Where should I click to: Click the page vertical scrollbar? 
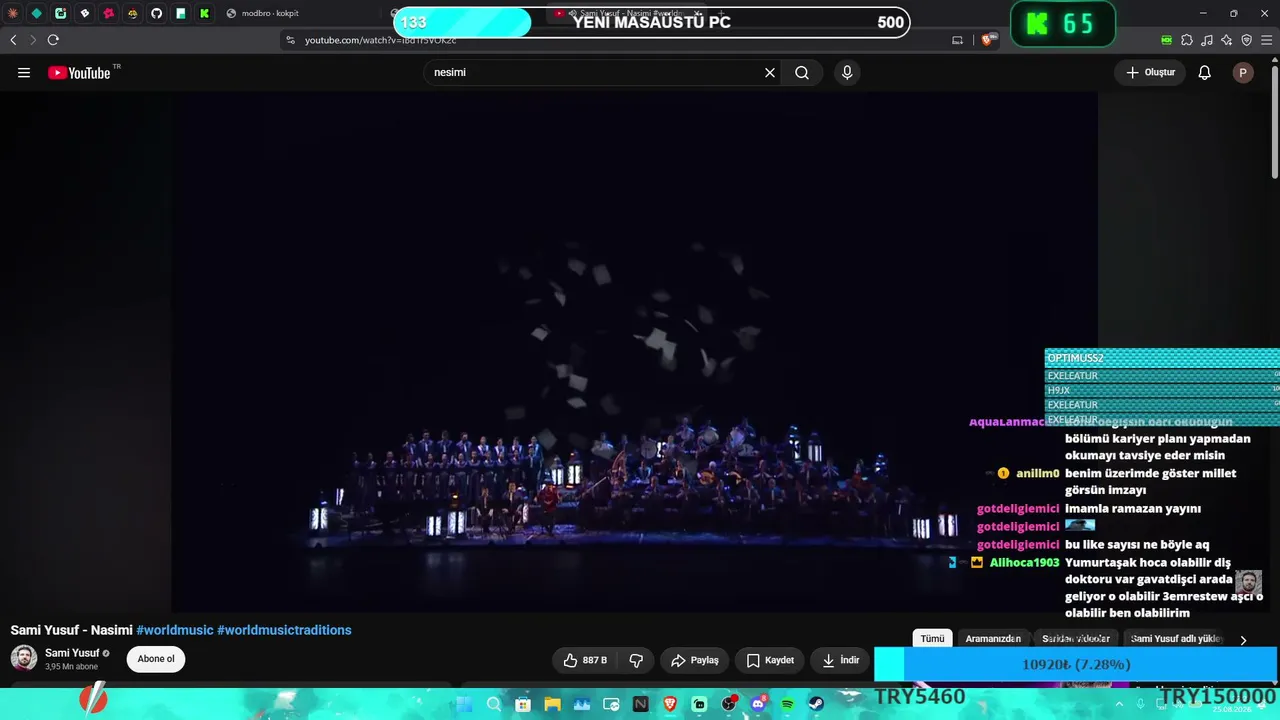tap(1274, 120)
